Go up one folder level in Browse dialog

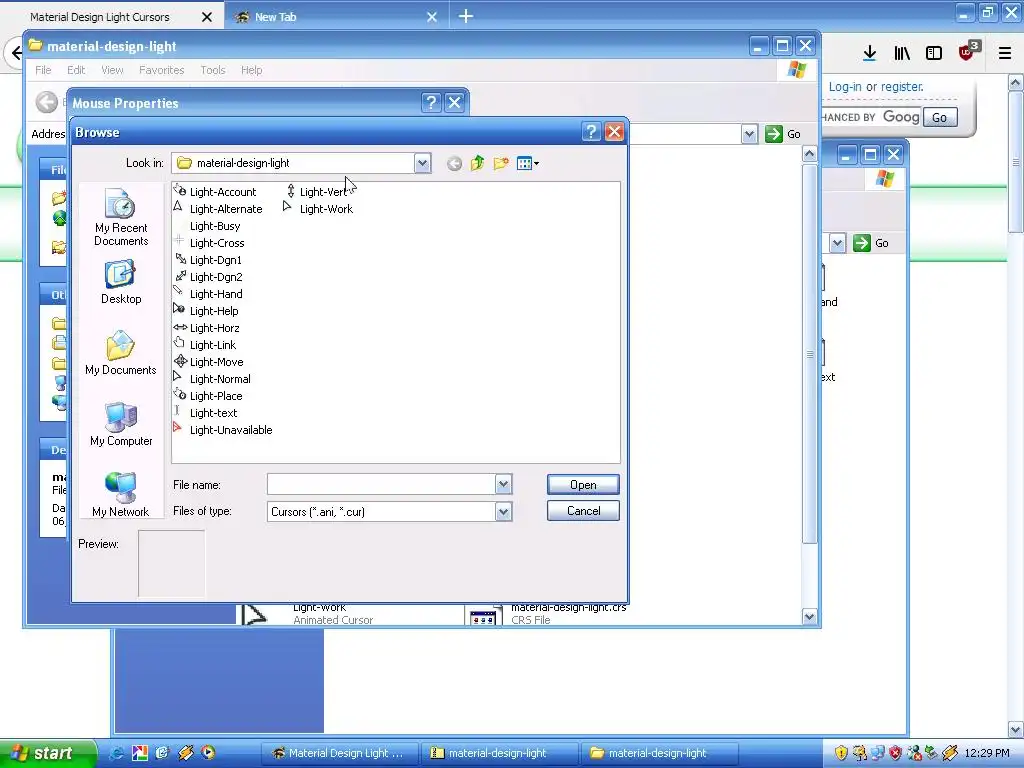[x=477, y=163]
